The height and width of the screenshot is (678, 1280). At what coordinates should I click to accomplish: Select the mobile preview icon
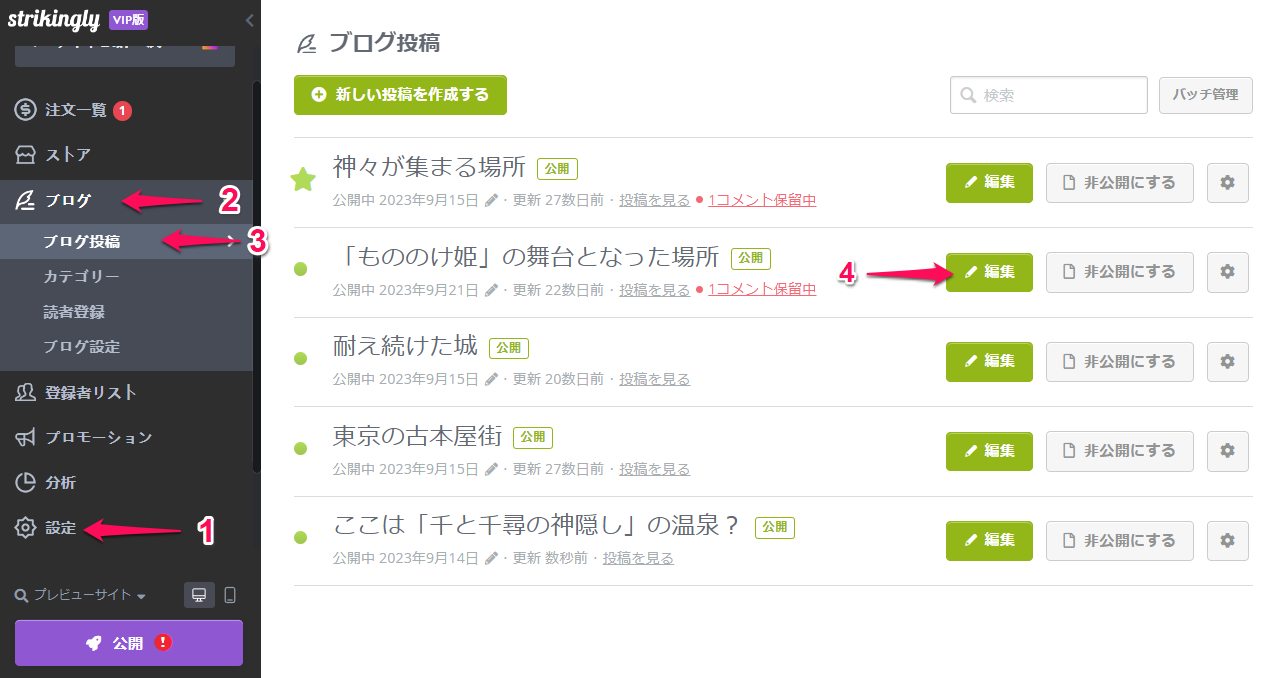(x=230, y=595)
